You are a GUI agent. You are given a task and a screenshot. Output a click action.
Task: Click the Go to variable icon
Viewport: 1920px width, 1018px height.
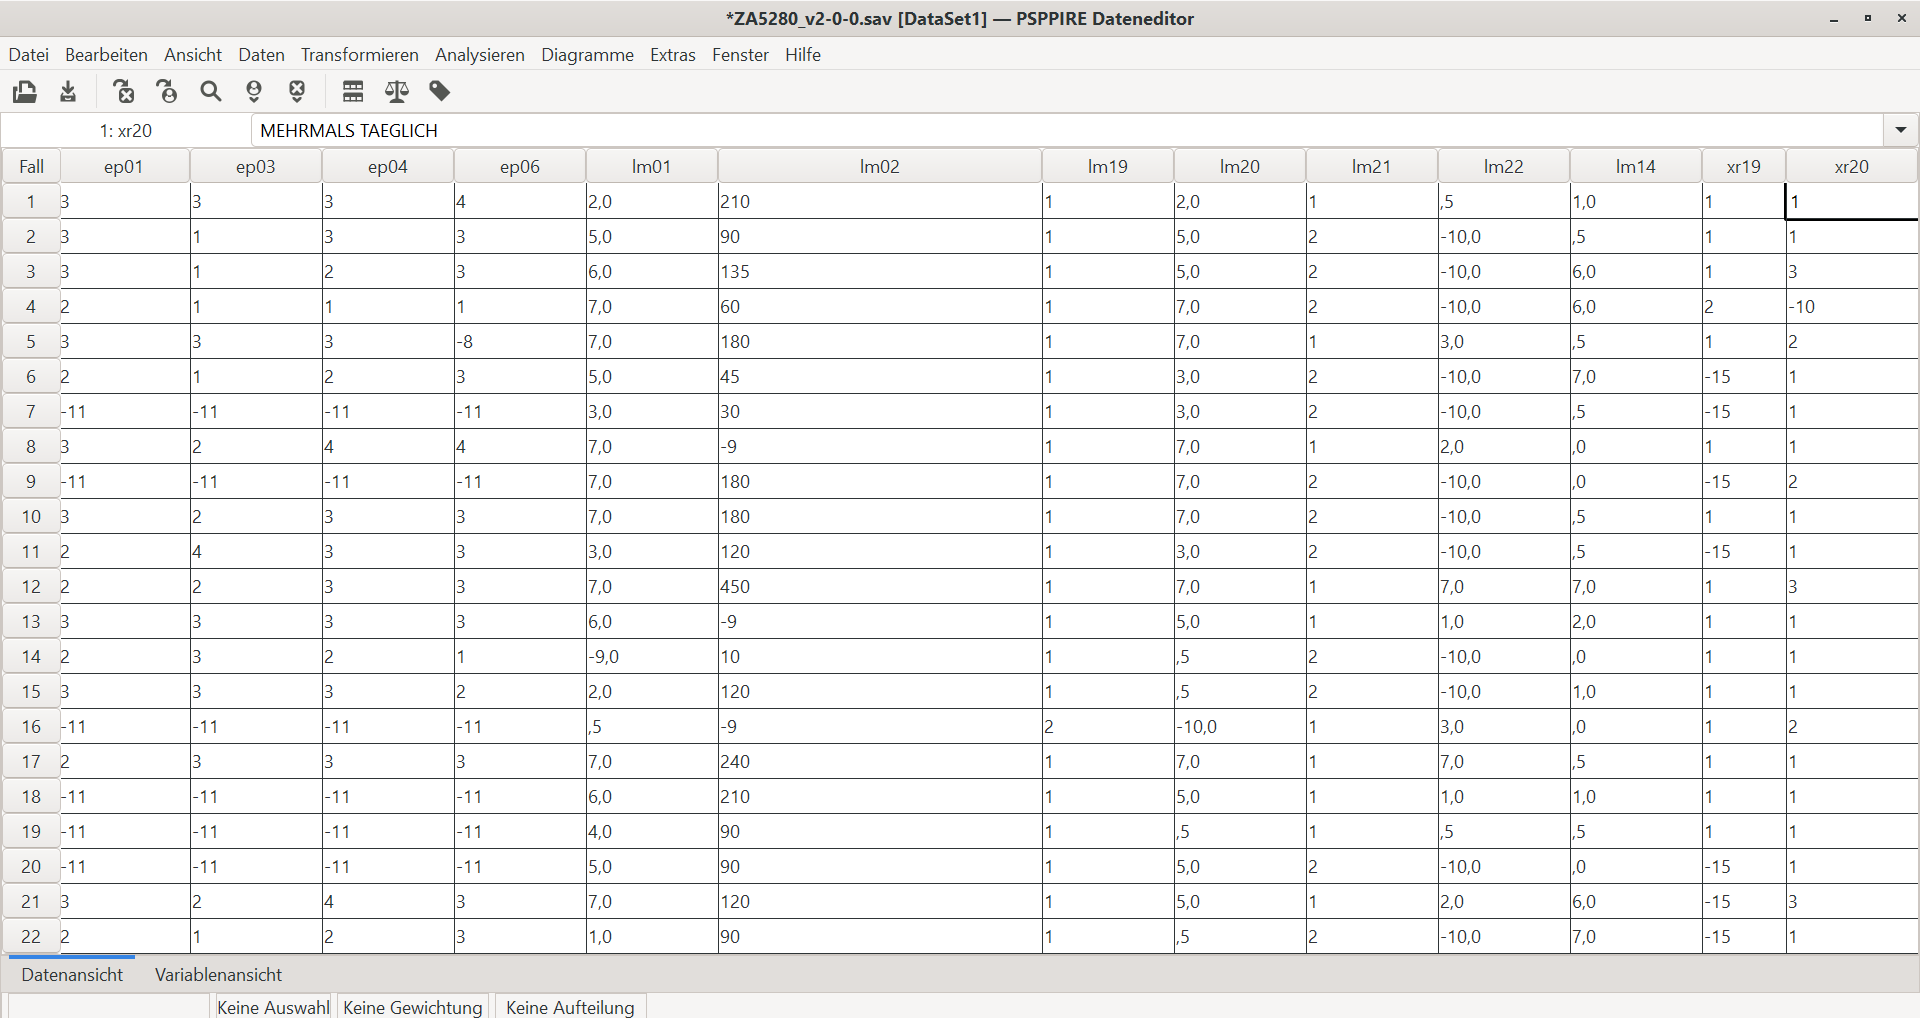click(124, 92)
